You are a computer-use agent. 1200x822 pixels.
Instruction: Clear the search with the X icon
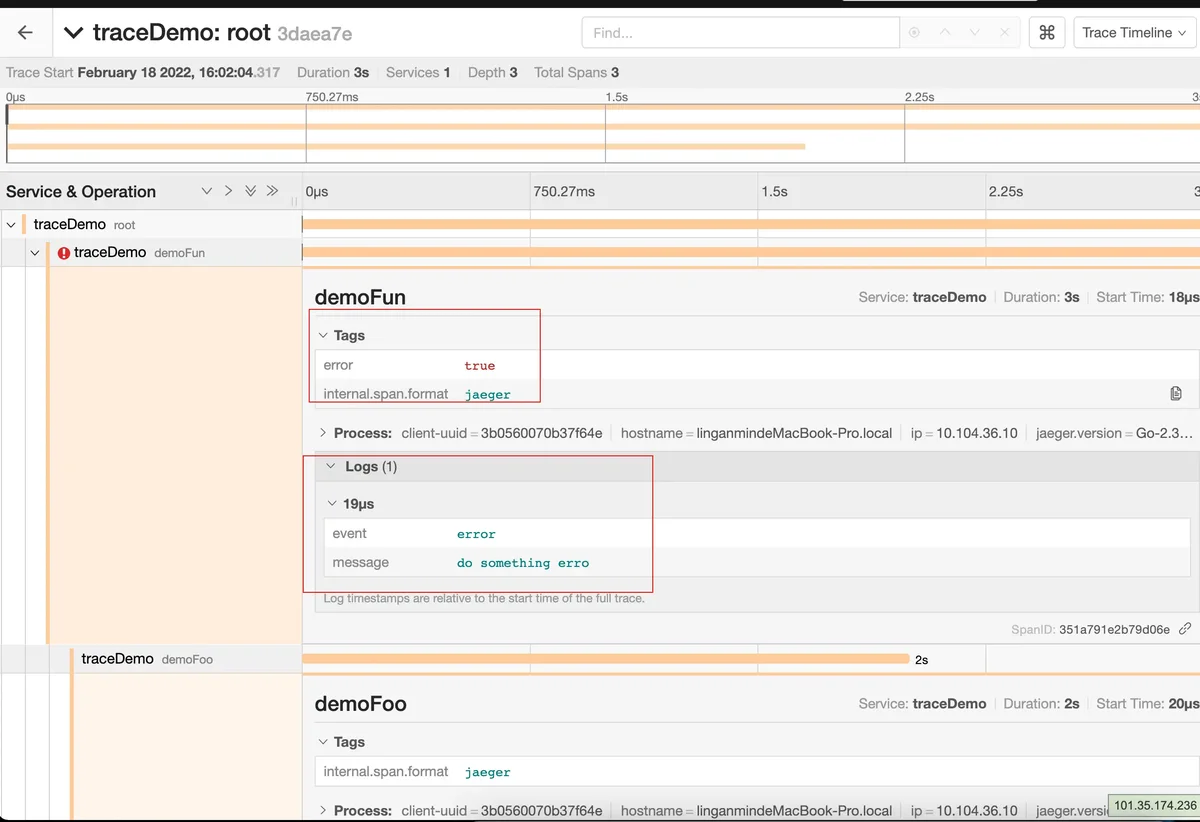[1006, 33]
